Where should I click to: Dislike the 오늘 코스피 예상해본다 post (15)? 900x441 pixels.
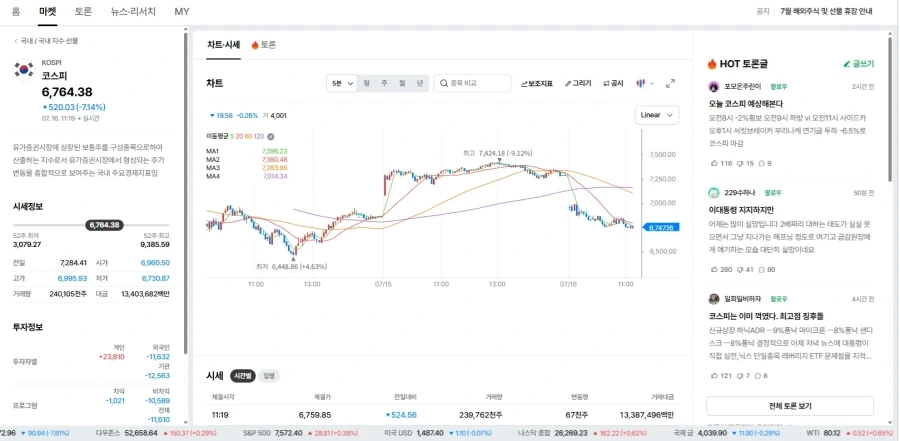click(746, 163)
